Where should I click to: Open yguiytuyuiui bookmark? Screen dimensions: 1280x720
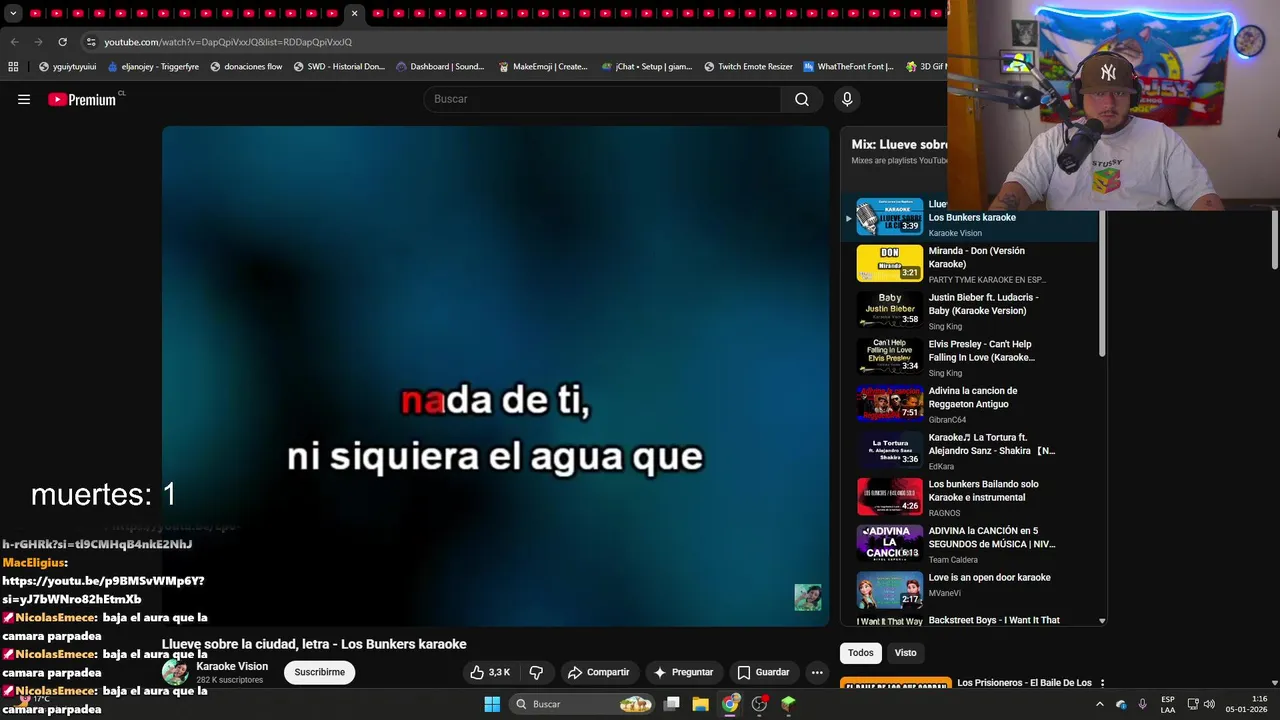(67, 66)
